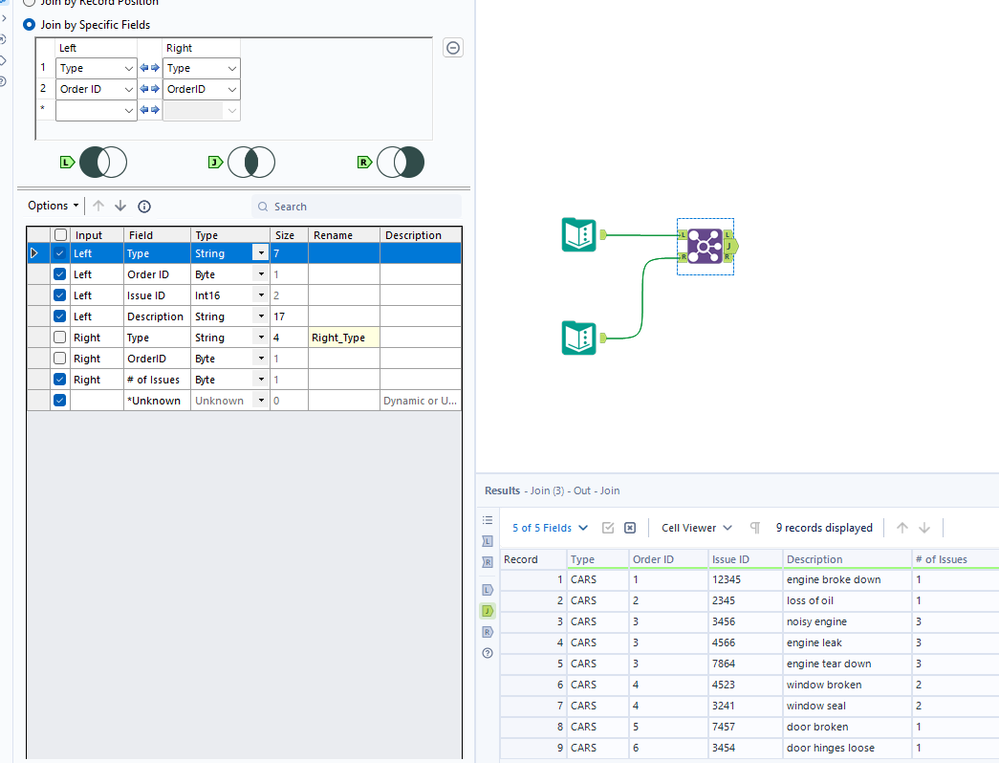The width and height of the screenshot is (999, 763).
Task: Click the Right_Type rename cell
Action: pos(344,338)
